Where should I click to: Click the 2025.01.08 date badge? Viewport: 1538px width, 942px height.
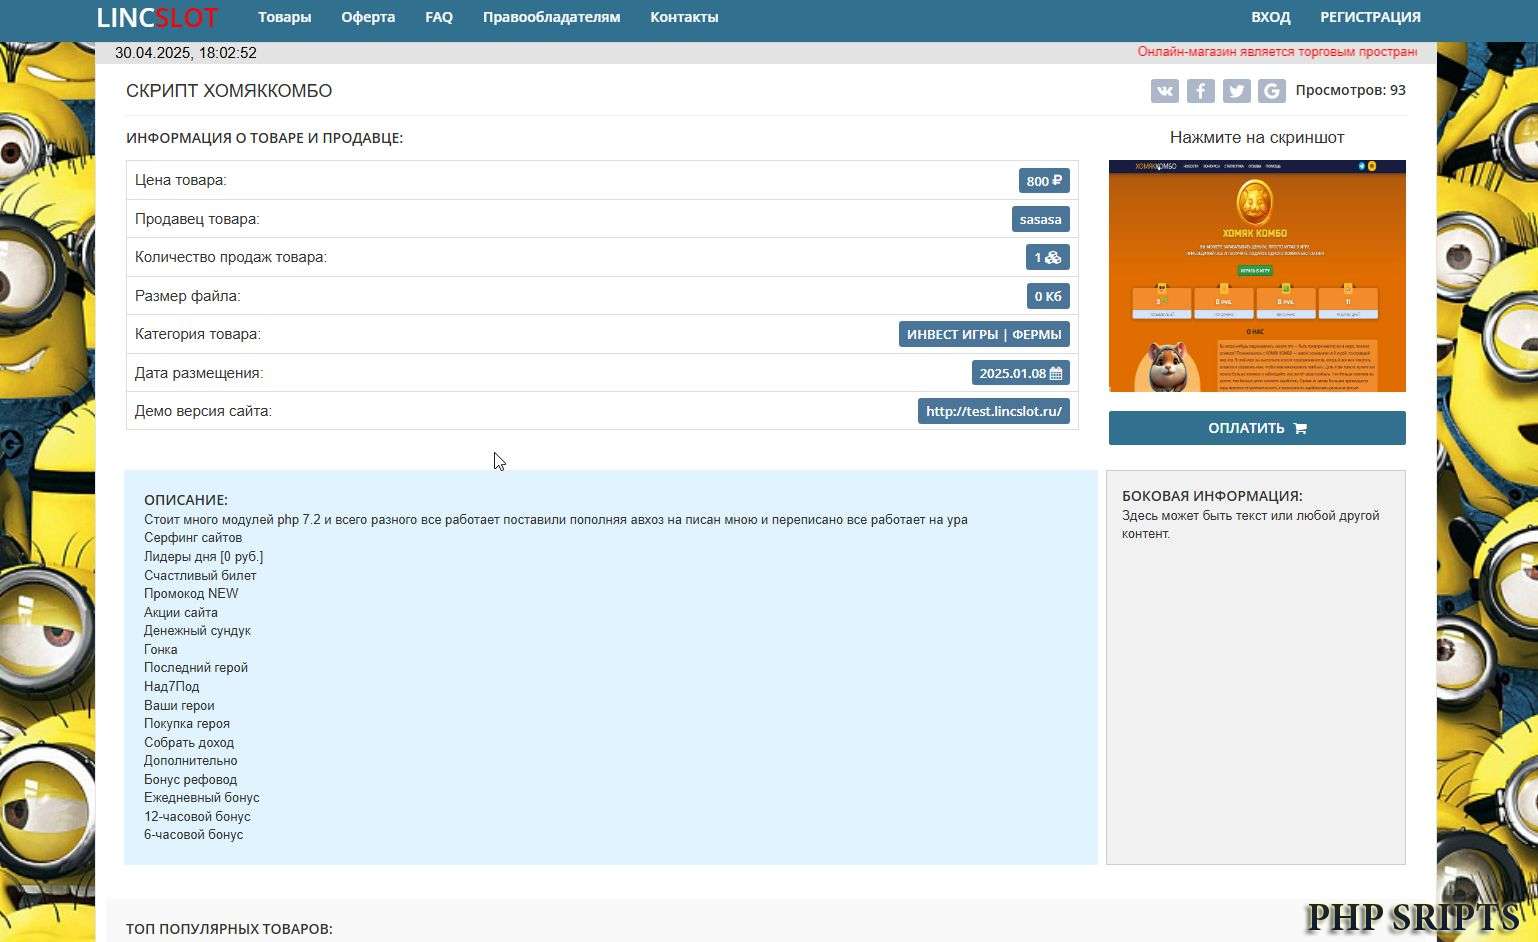click(x=1020, y=373)
